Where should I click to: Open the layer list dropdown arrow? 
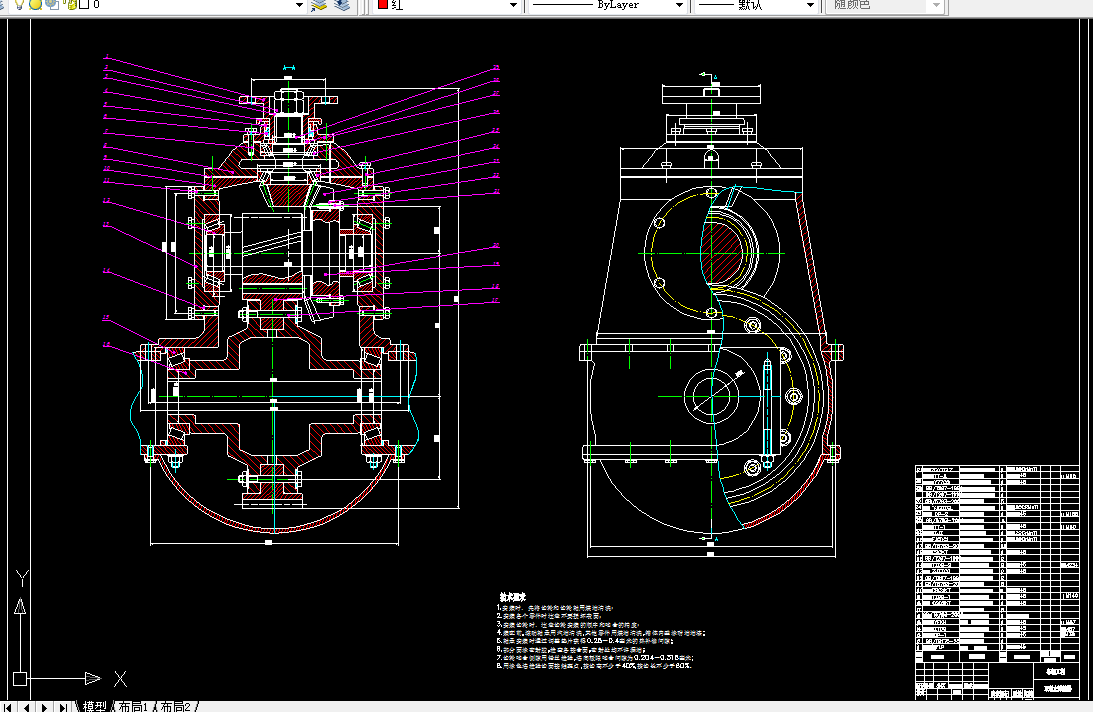pyautogui.click(x=300, y=5)
